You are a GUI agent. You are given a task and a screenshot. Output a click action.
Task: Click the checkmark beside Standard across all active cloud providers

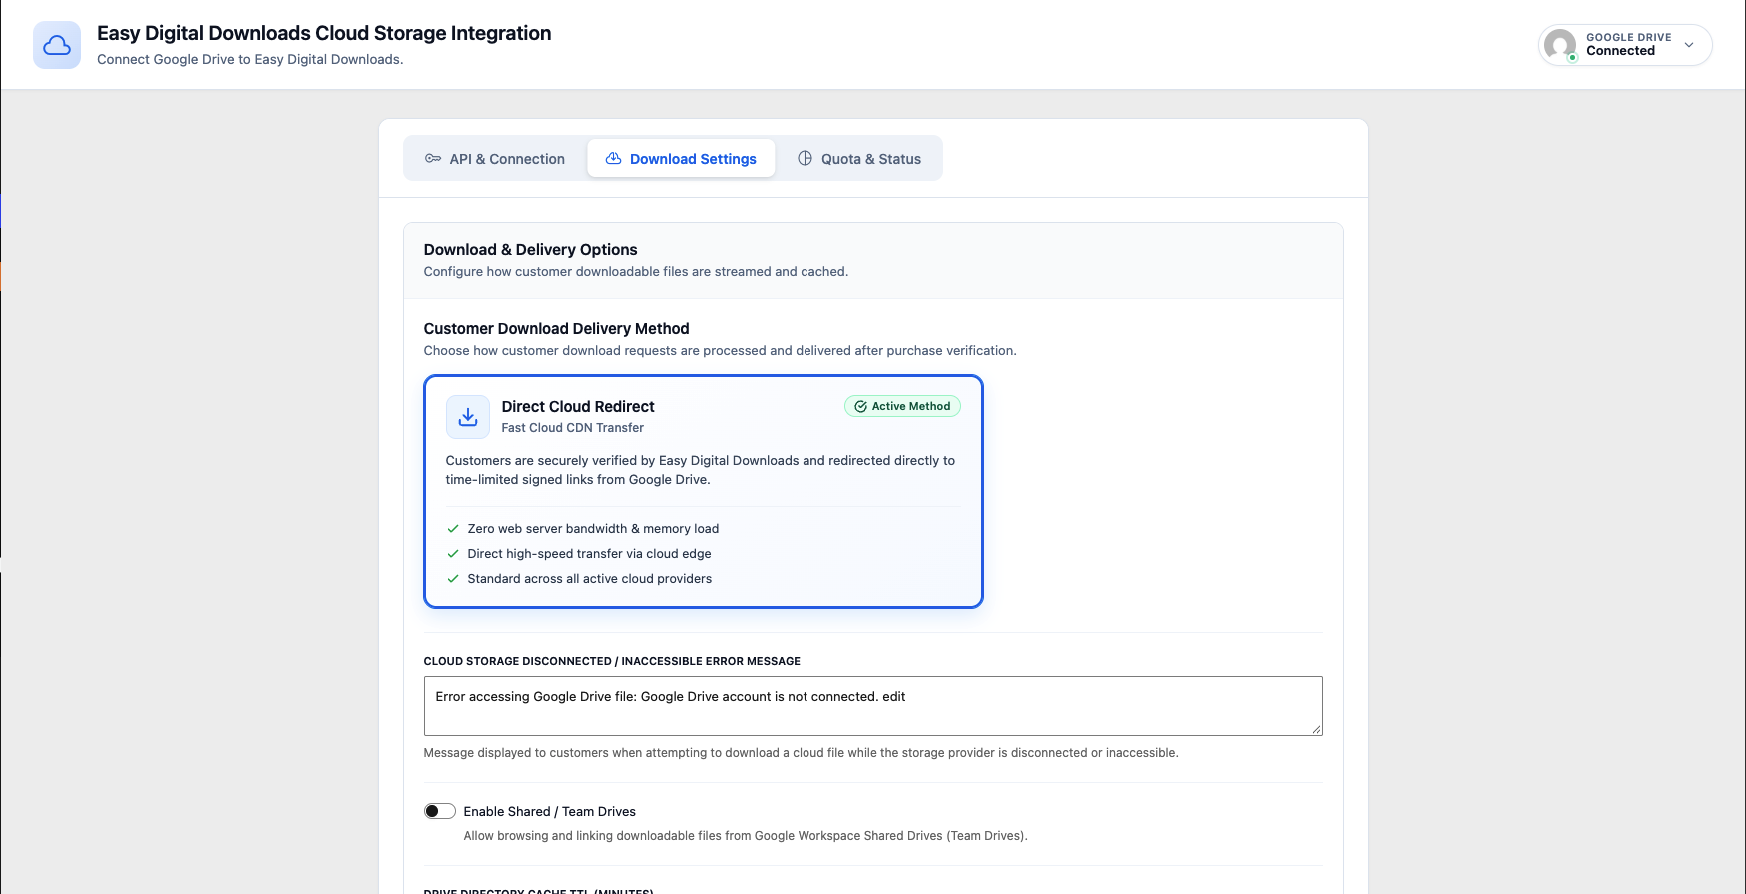(x=453, y=579)
